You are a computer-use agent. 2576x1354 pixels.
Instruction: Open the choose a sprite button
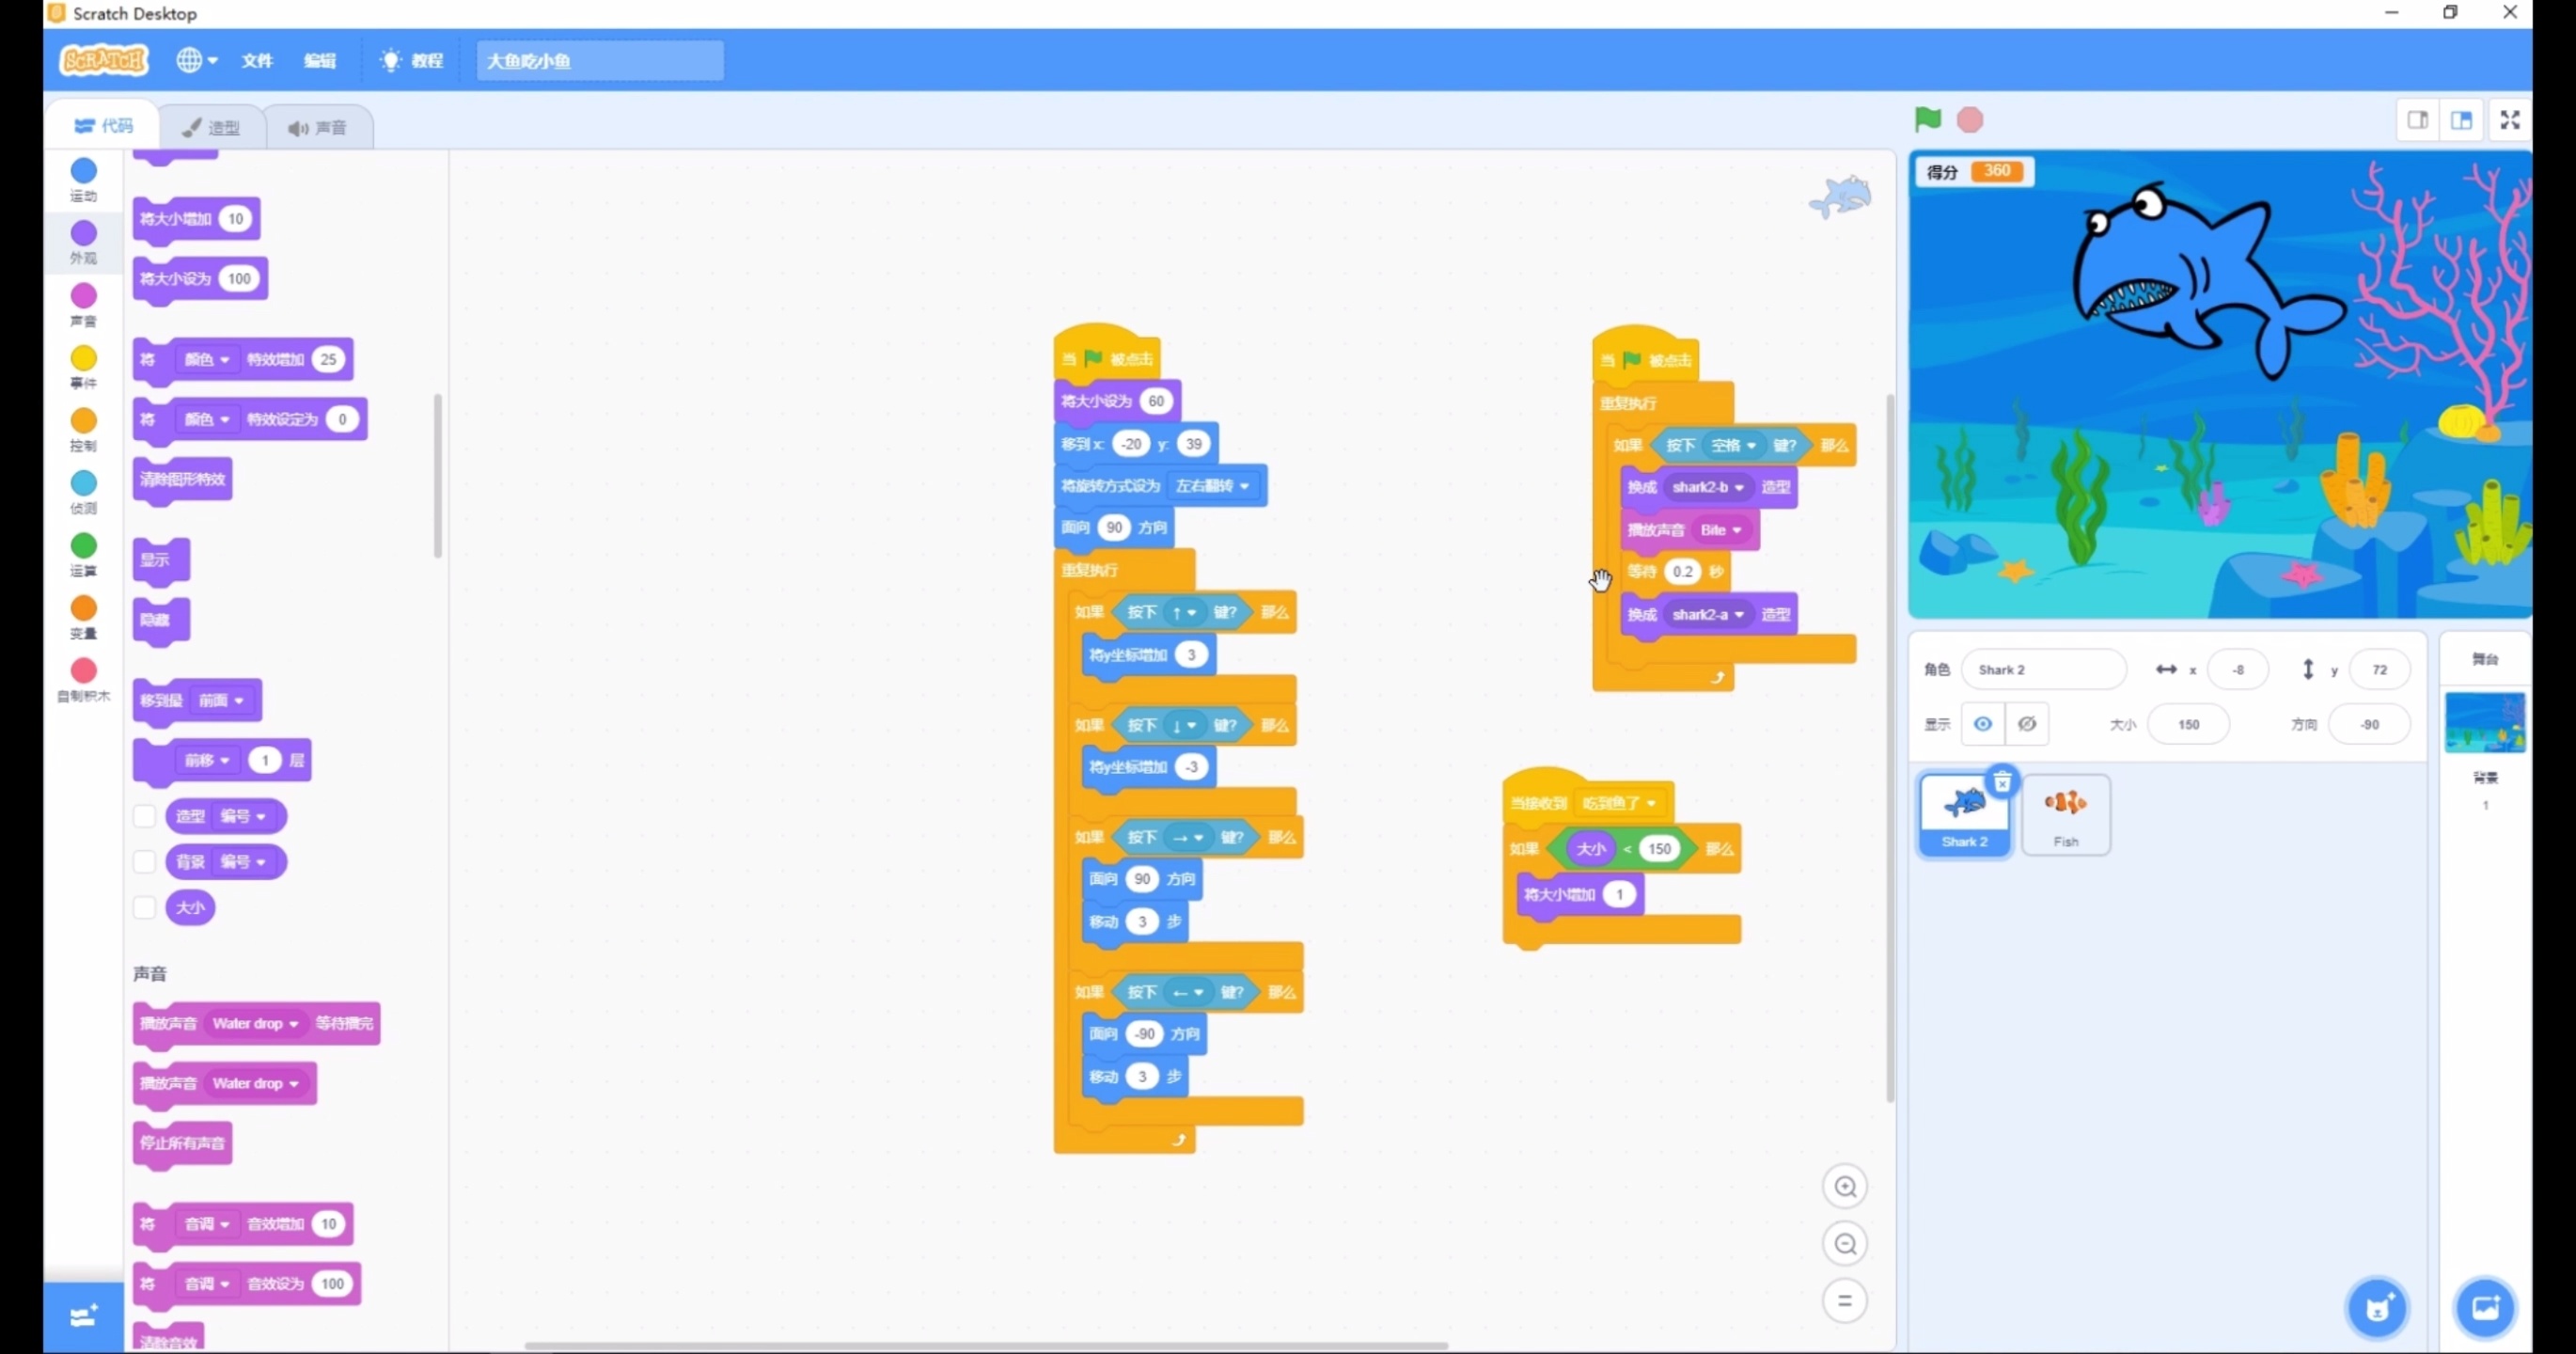[2377, 1307]
